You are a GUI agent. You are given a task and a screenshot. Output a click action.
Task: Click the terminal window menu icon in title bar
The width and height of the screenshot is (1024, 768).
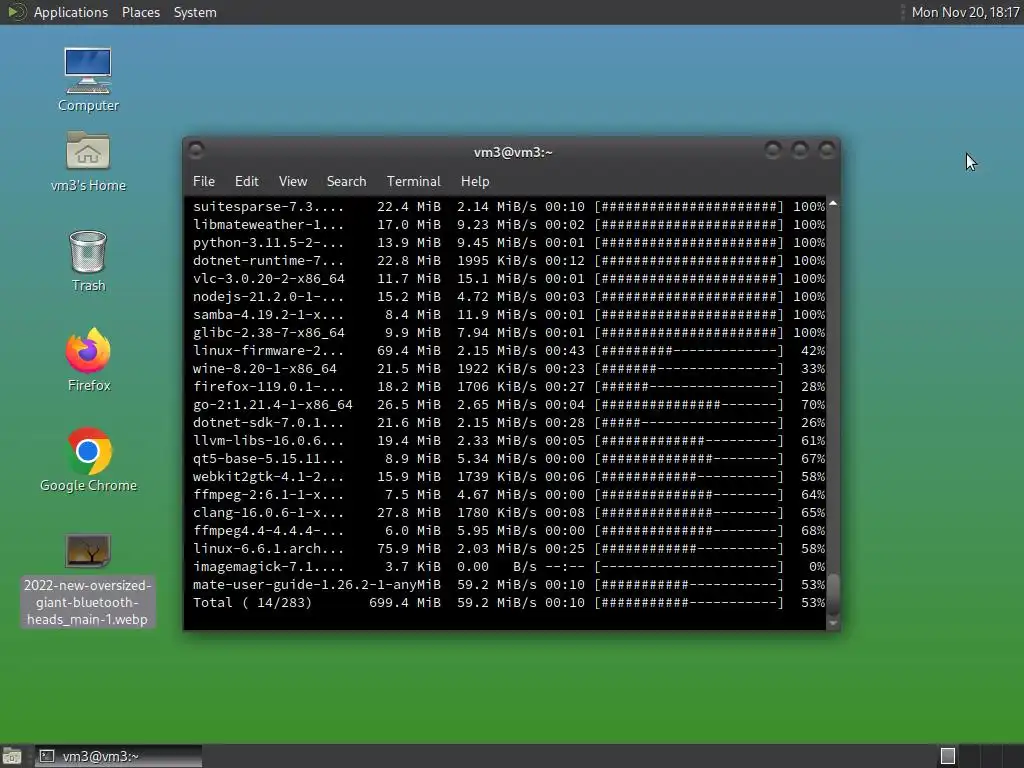196,151
